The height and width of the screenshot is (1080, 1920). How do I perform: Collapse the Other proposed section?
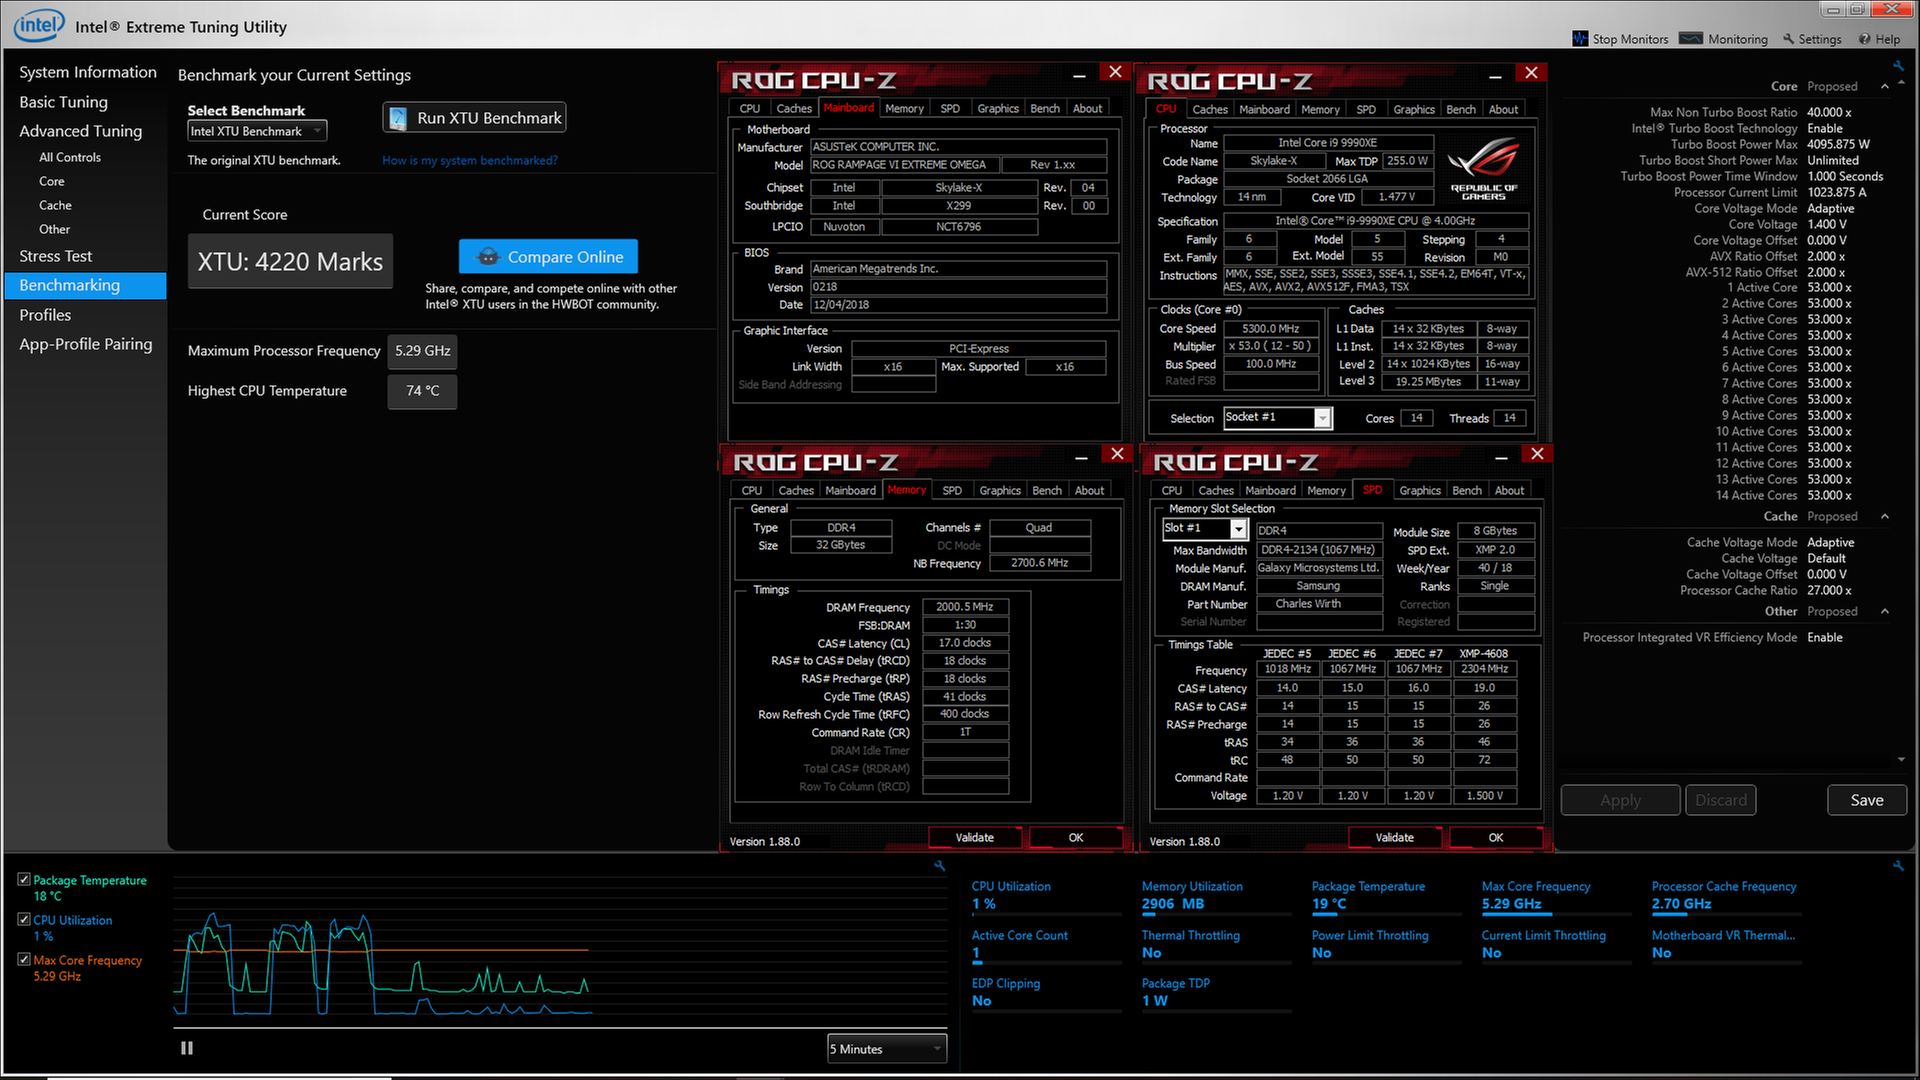(x=1885, y=612)
